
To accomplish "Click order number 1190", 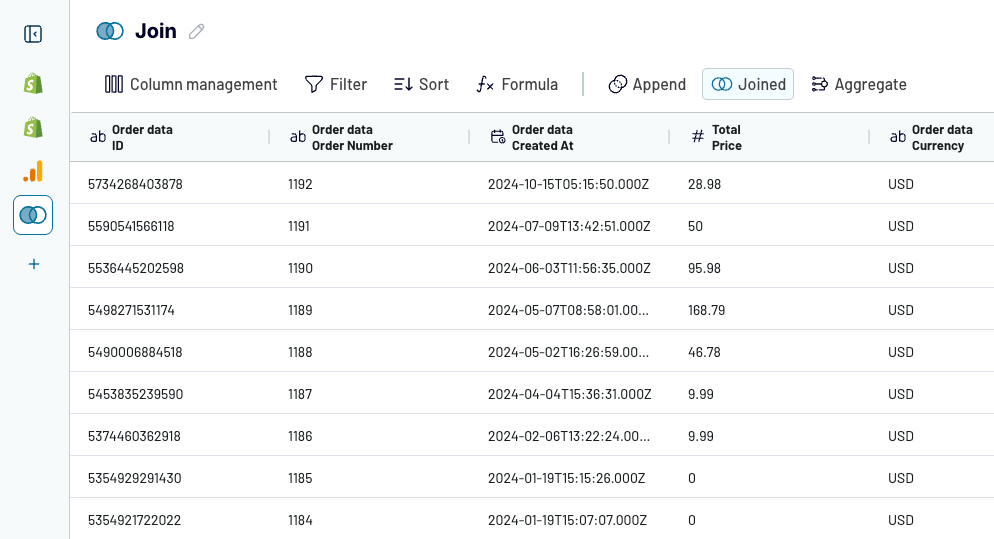I will pyautogui.click(x=300, y=268).
